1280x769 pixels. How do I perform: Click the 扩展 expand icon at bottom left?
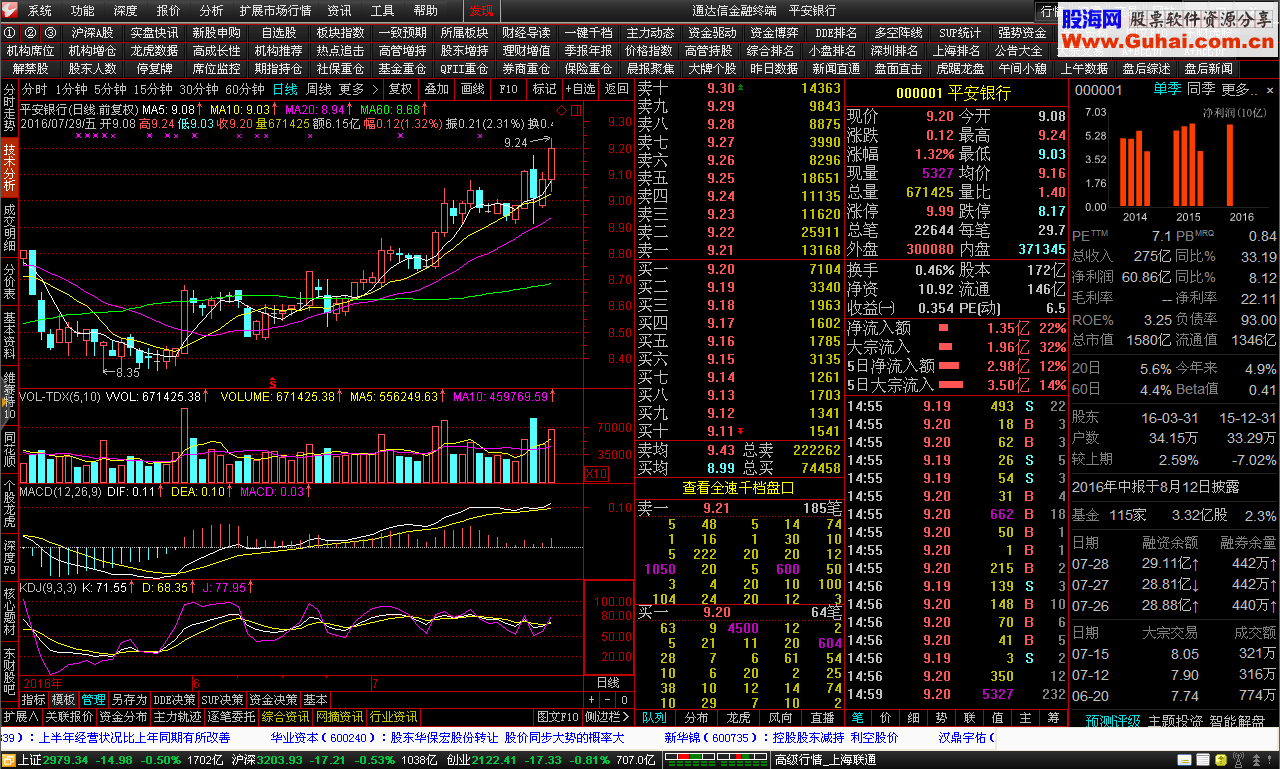(x=21, y=717)
